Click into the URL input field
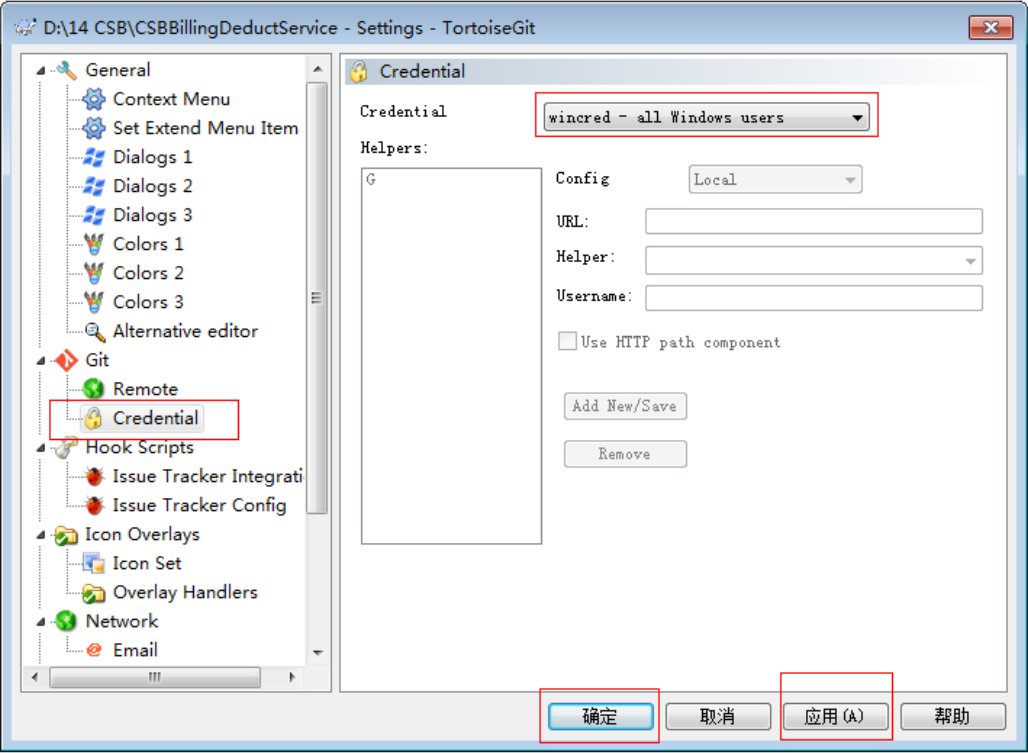Image resolution: width=1028 pixels, height=753 pixels. click(x=814, y=221)
